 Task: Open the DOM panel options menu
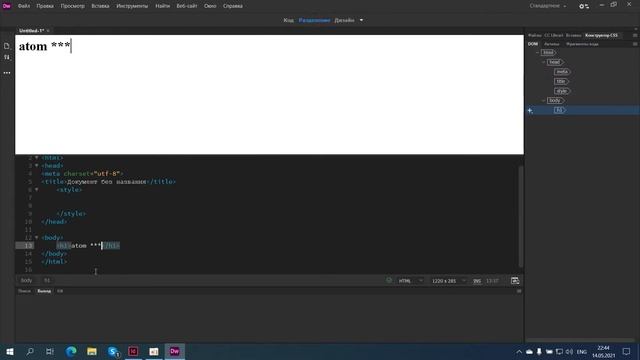point(635,44)
